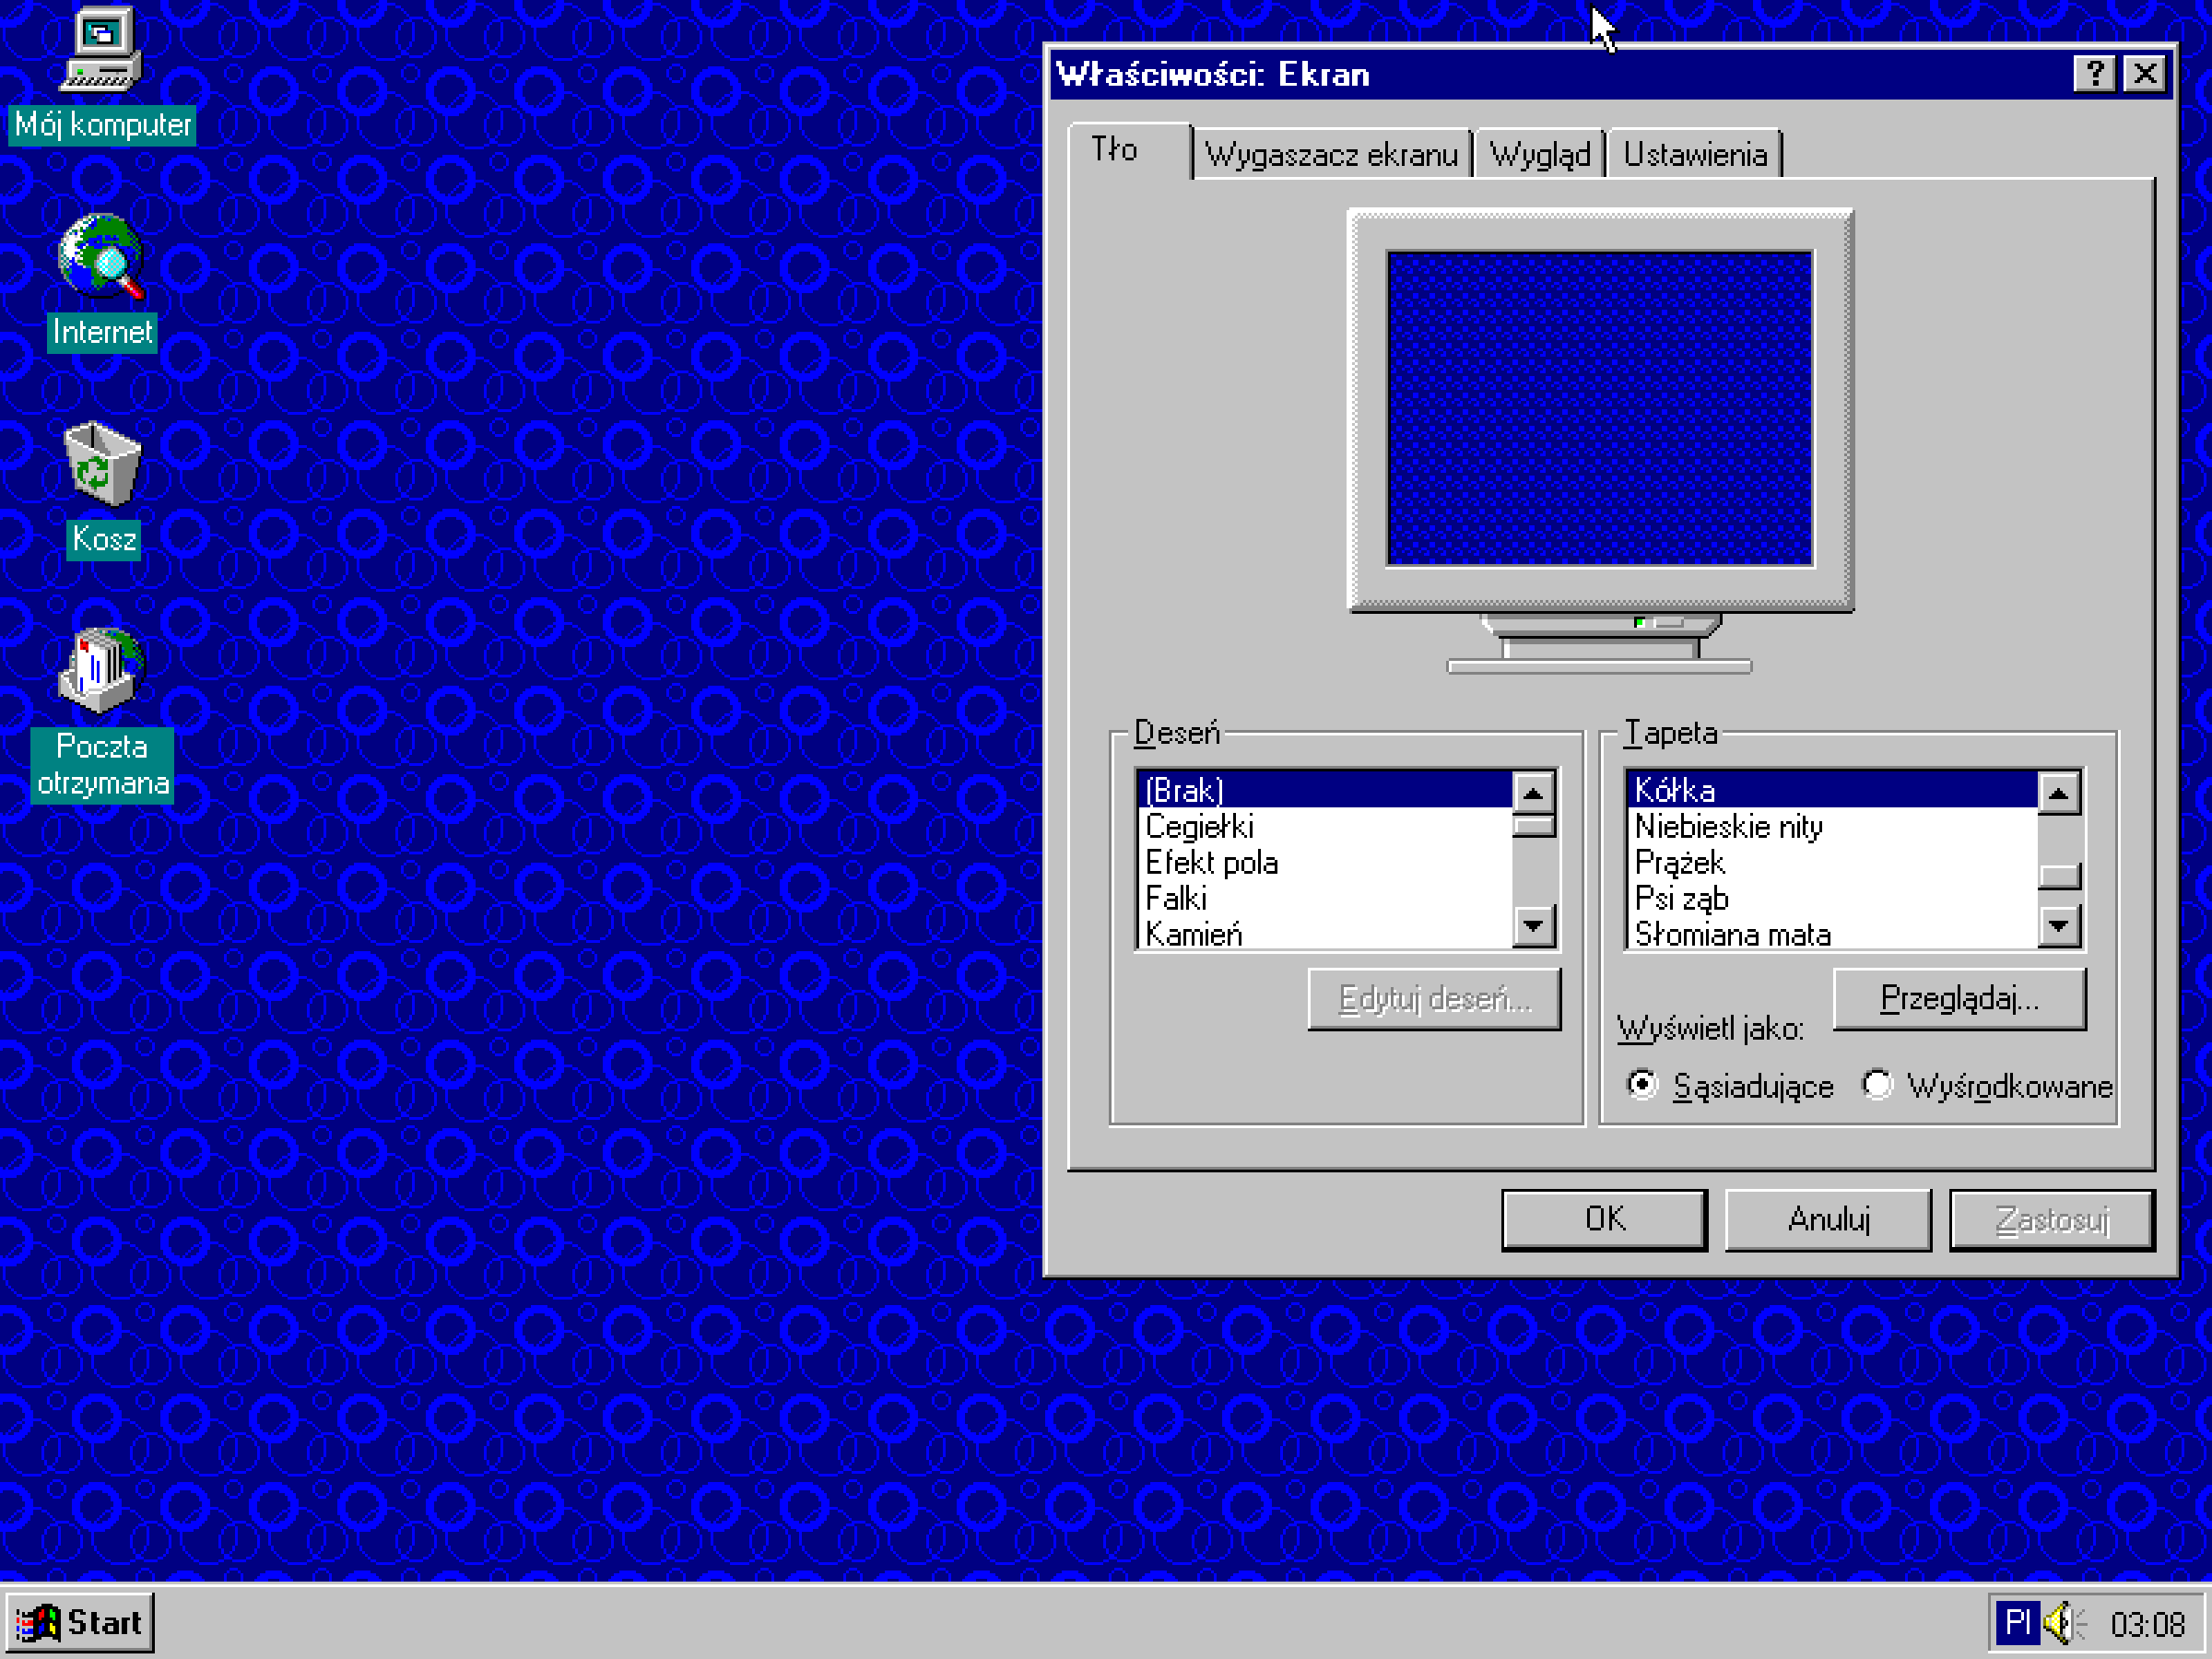Click the Anuluj button
This screenshot has width=2212, height=1659.
1828,1219
